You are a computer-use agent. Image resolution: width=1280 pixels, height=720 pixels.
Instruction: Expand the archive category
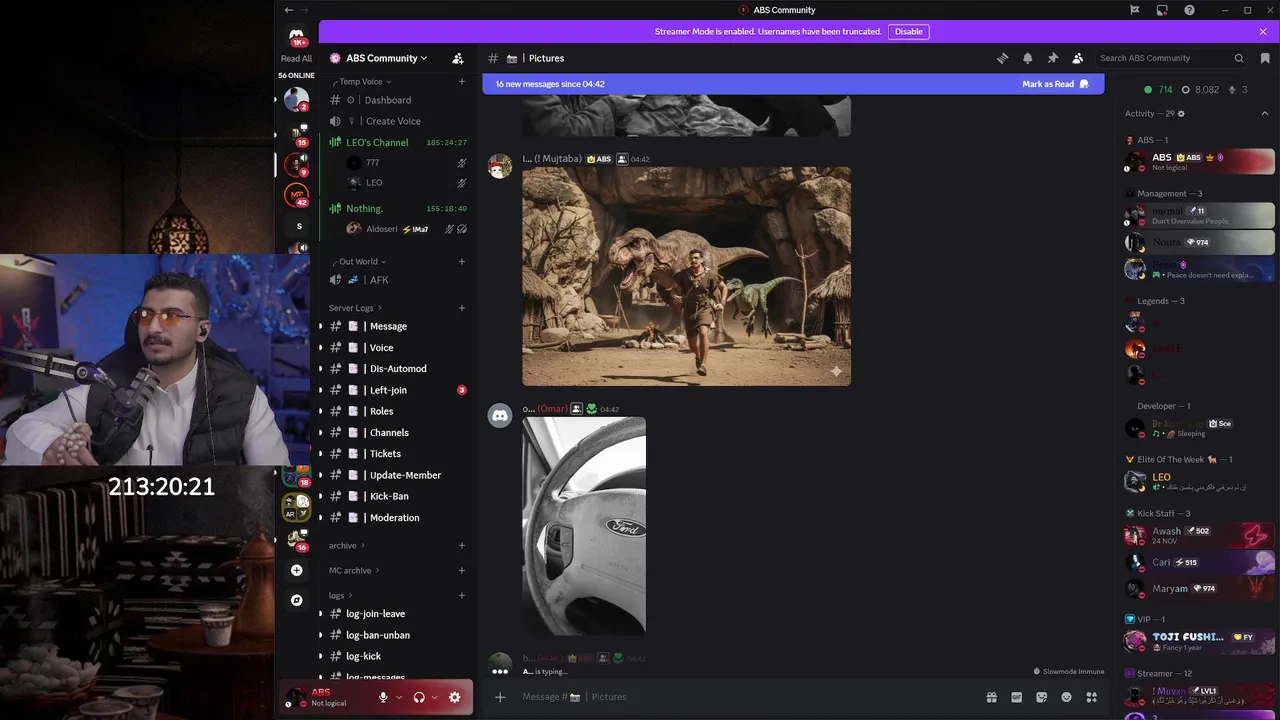pyautogui.click(x=346, y=545)
